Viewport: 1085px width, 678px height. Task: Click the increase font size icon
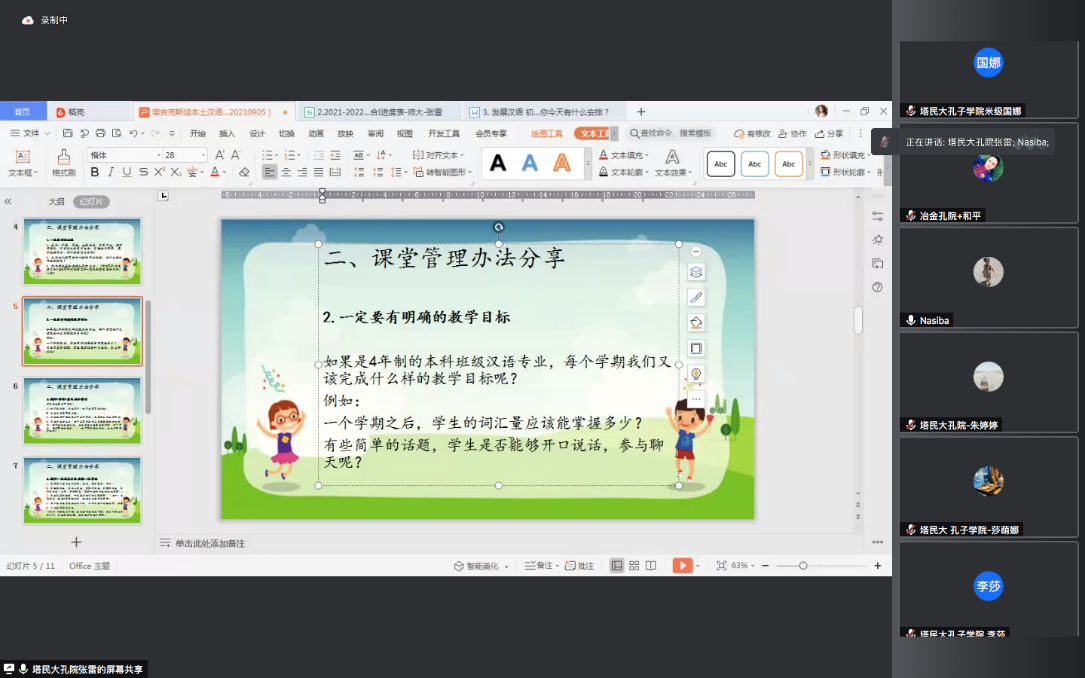coord(220,155)
